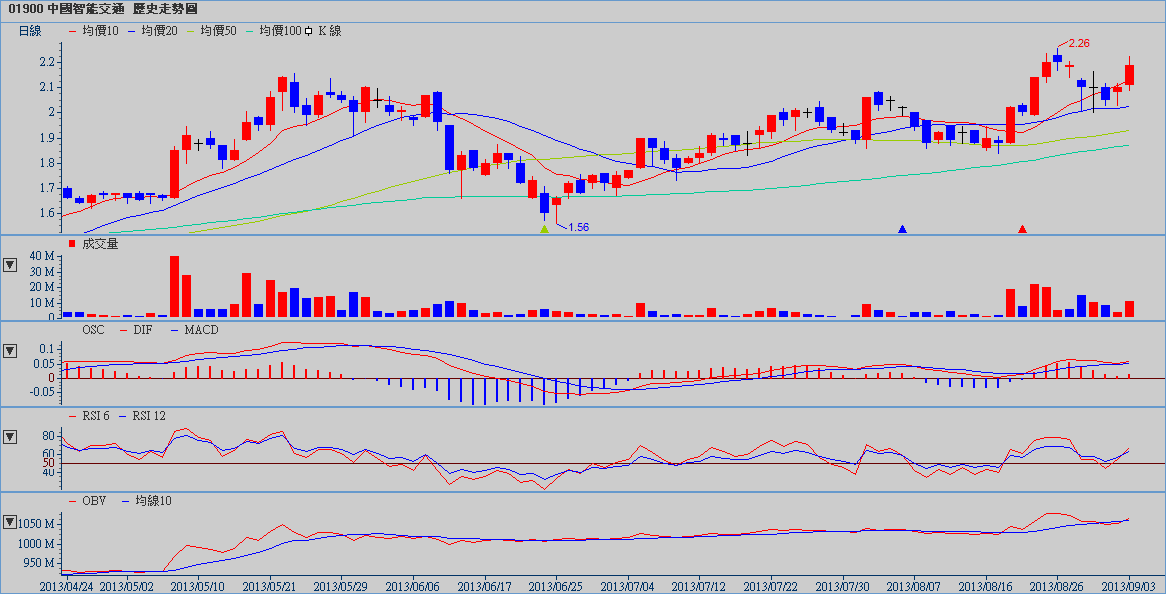The image size is (1166, 594).
Task: Select the 日線 daily chart label
Action: (31, 31)
